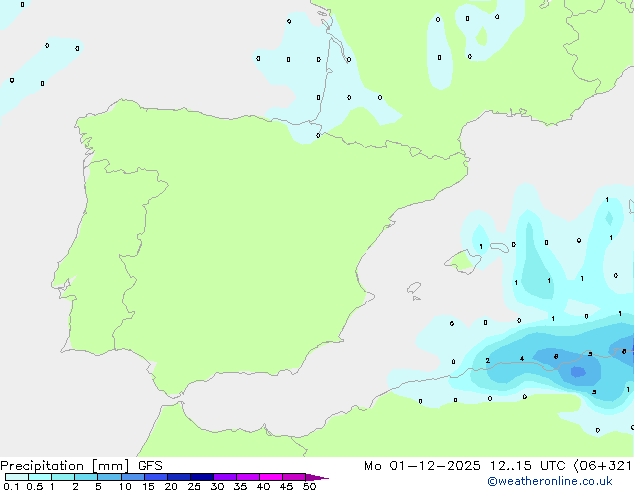Pick the 1–2 mm legend color swatch
This screenshot has width=634, height=490.
click(63, 477)
